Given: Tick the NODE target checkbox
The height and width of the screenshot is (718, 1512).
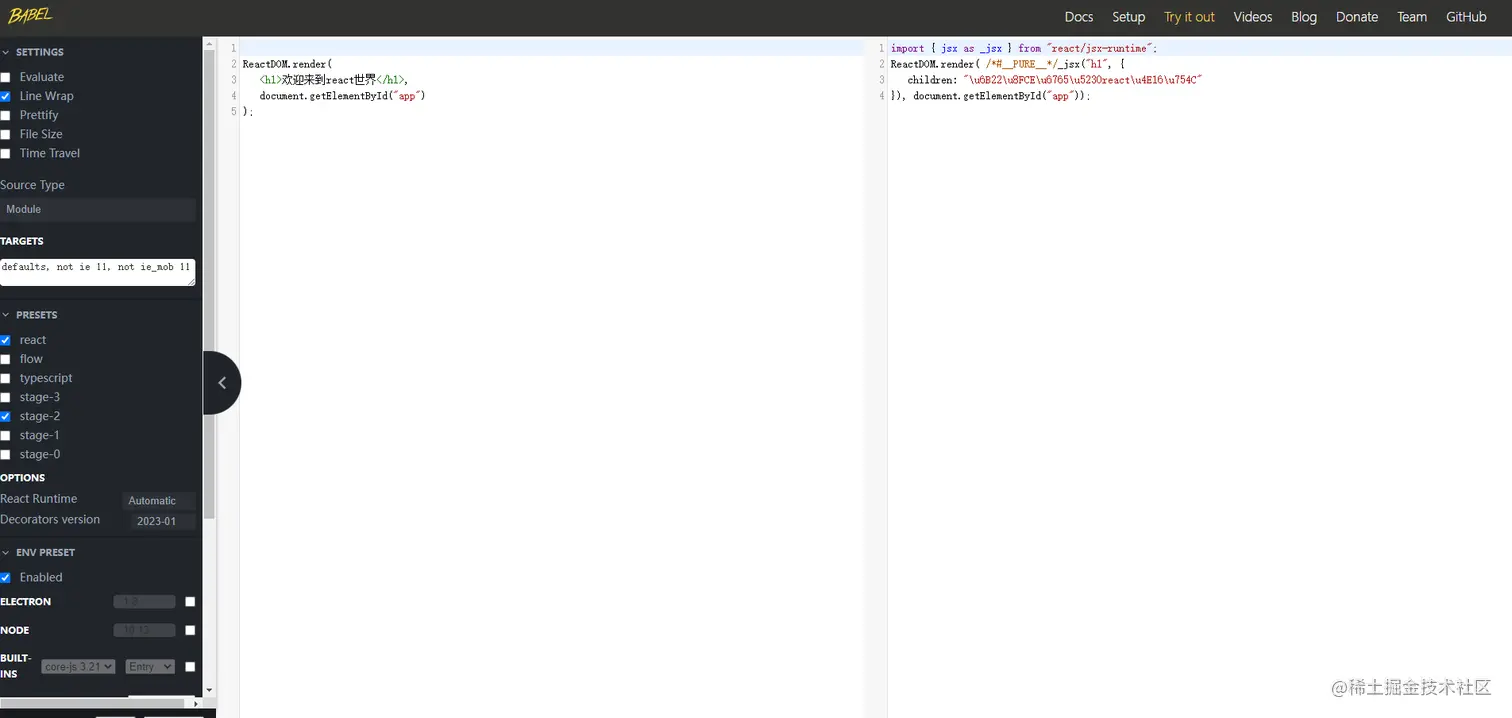Looking at the screenshot, I should 190,630.
